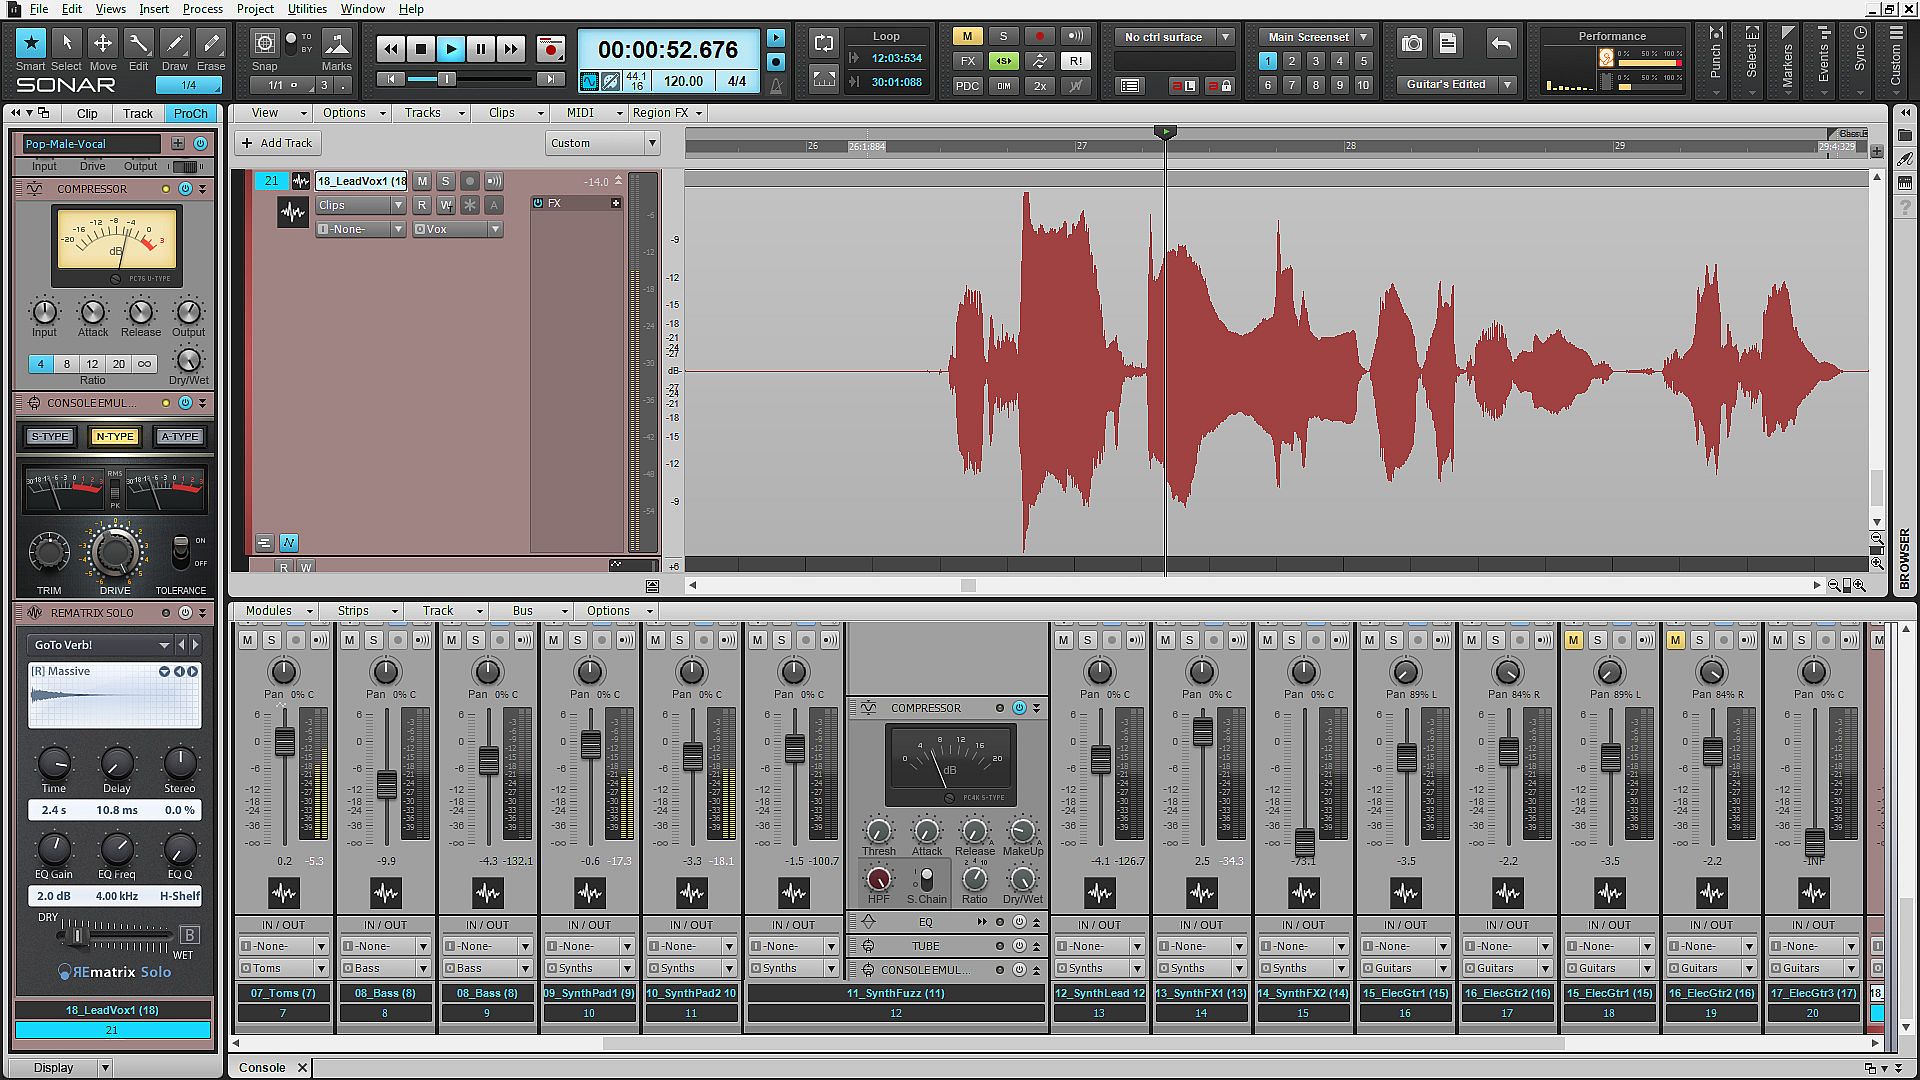Click the Add Track button
Viewport: 1920px width, 1080px height.
point(276,143)
